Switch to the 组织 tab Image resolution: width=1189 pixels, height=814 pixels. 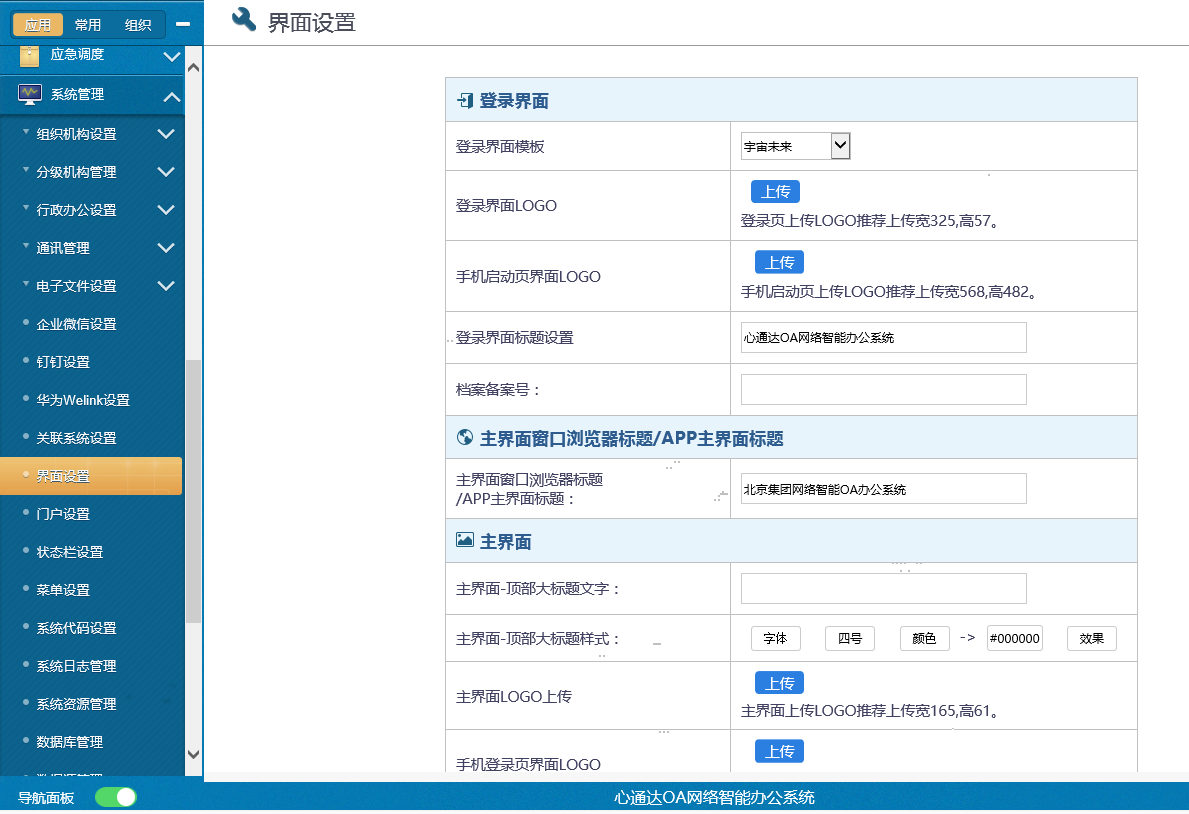tap(138, 25)
